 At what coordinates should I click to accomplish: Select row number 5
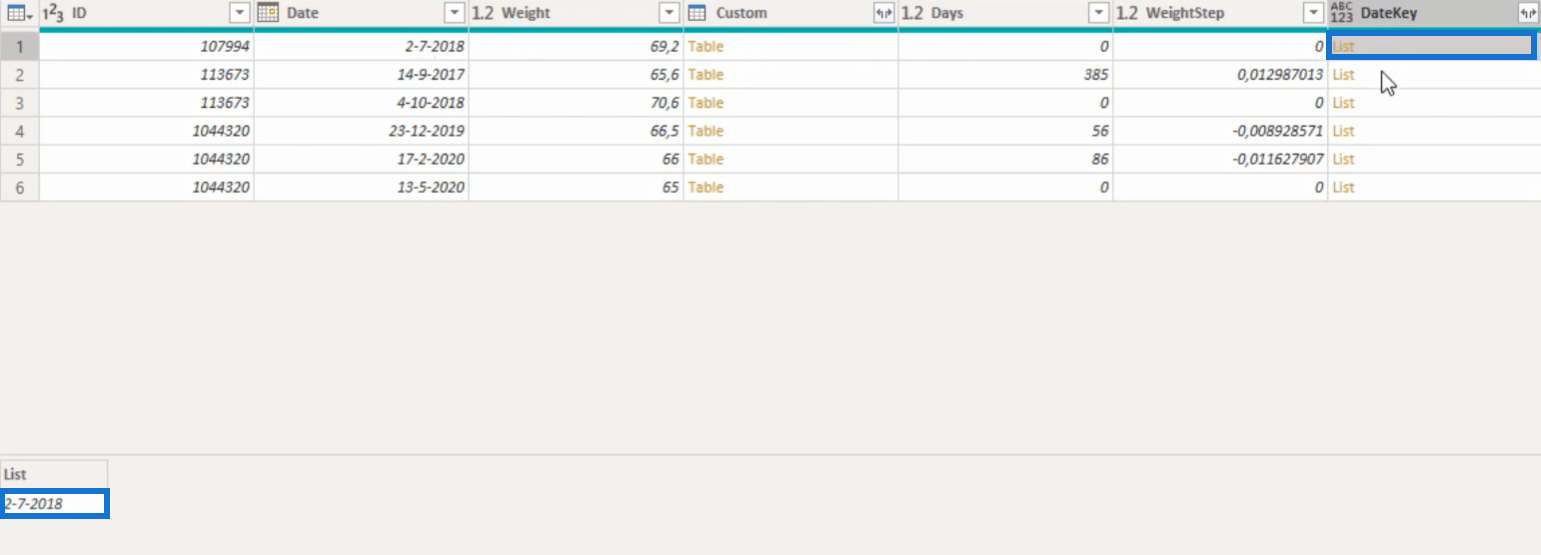click(x=20, y=159)
